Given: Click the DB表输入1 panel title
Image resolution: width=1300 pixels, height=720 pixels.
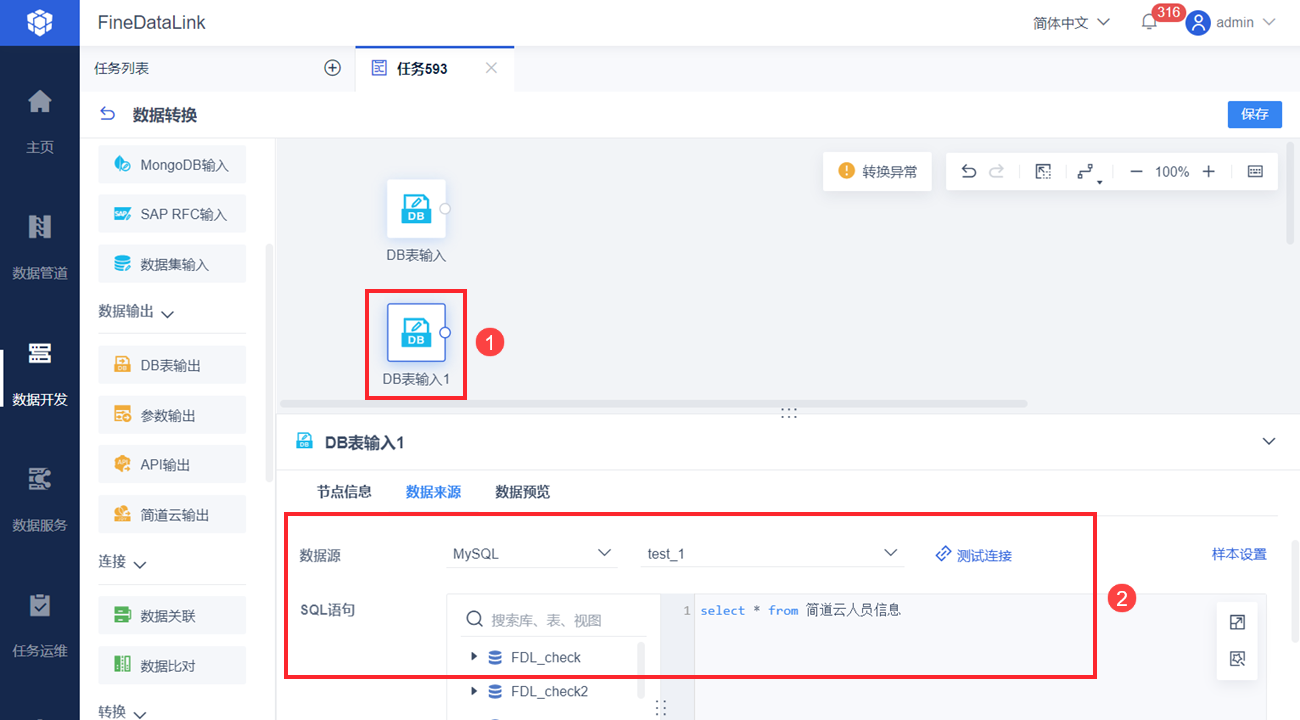Looking at the screenshot, I should (x=364, y=442).
